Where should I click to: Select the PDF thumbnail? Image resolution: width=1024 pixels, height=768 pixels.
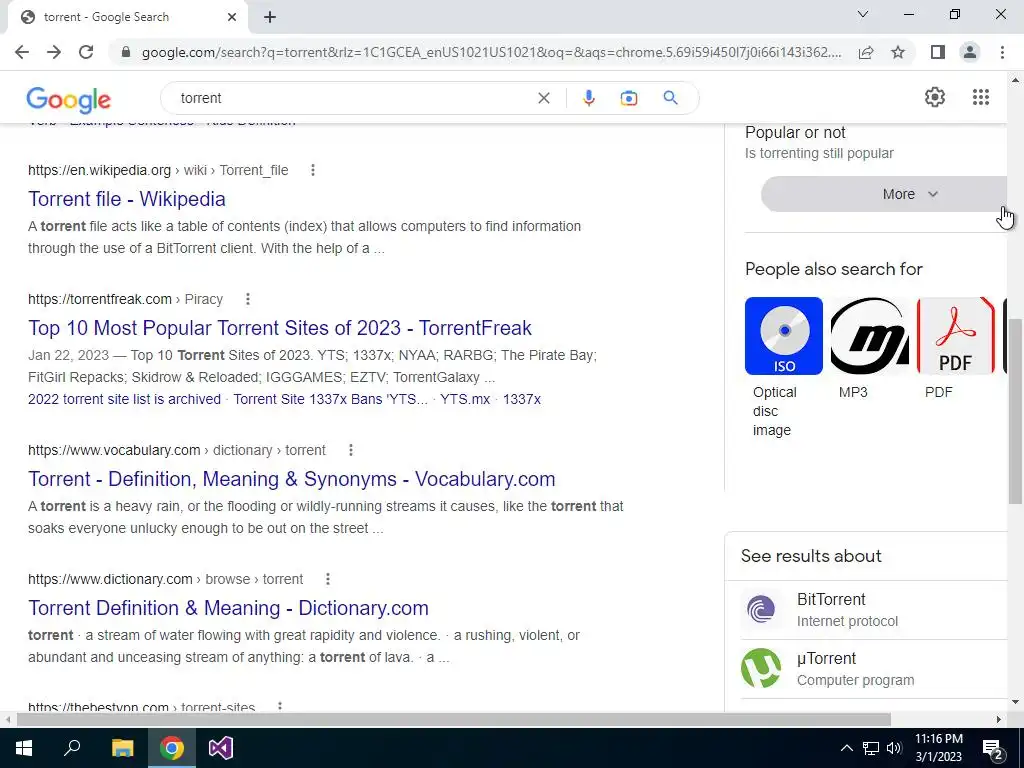click(955, 336)
